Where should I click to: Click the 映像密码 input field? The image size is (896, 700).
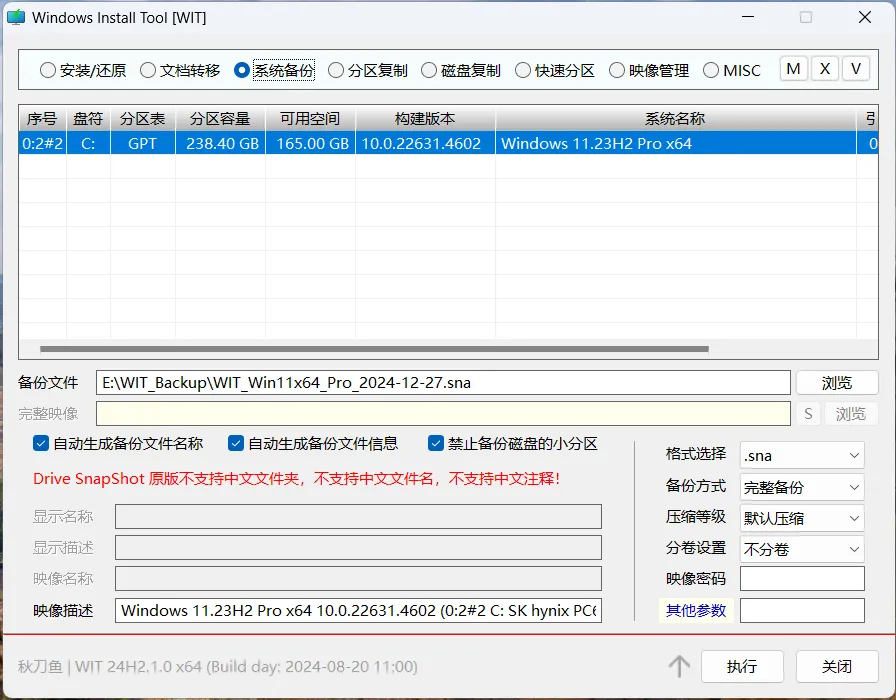802,579
